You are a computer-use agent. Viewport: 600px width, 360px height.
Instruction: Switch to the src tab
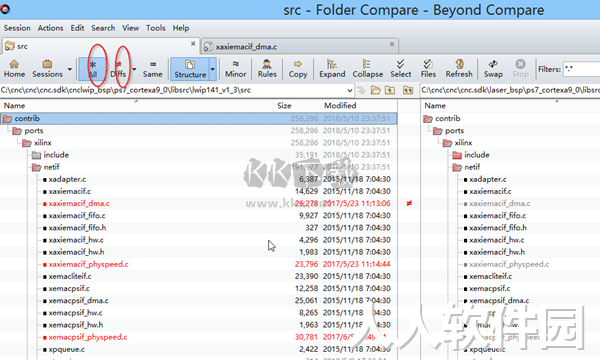point(100,46)
